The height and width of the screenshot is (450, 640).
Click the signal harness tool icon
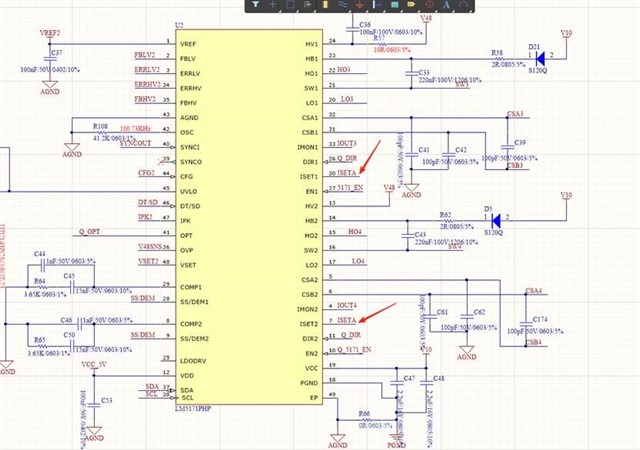(x=377, y=4)
